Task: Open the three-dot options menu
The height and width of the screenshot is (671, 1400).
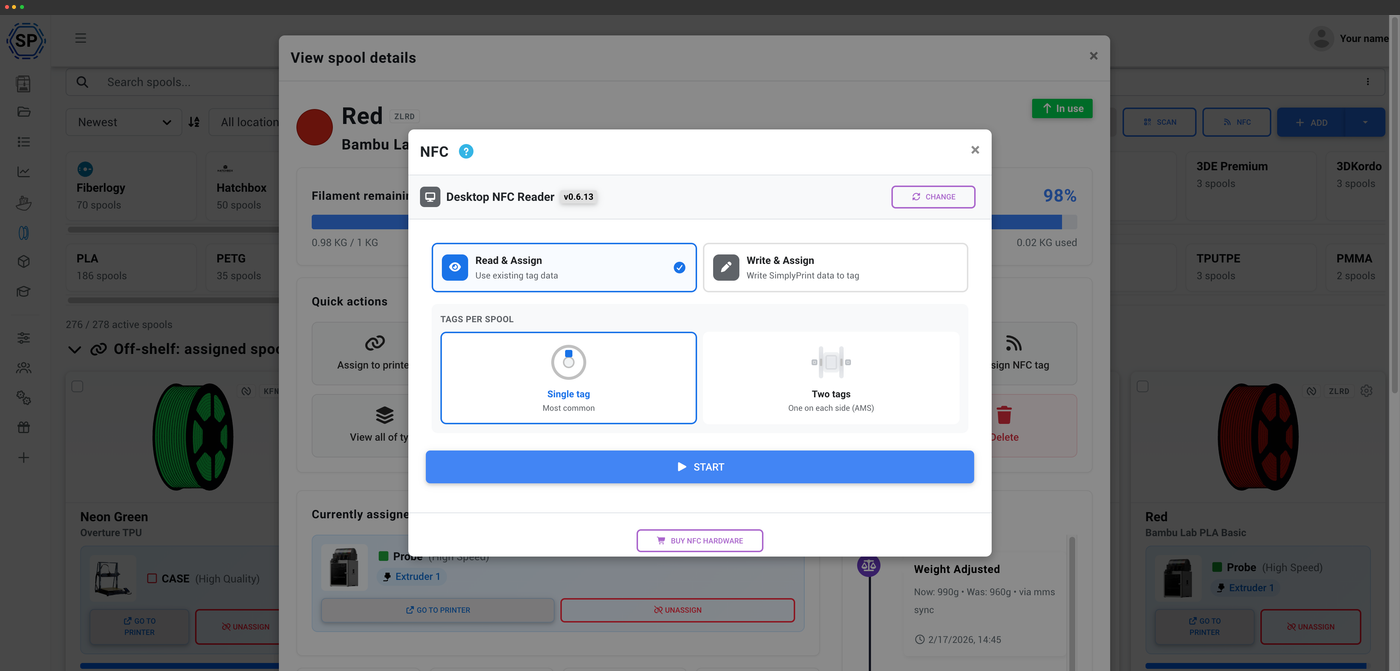Action: click(x=1368, y=82)
